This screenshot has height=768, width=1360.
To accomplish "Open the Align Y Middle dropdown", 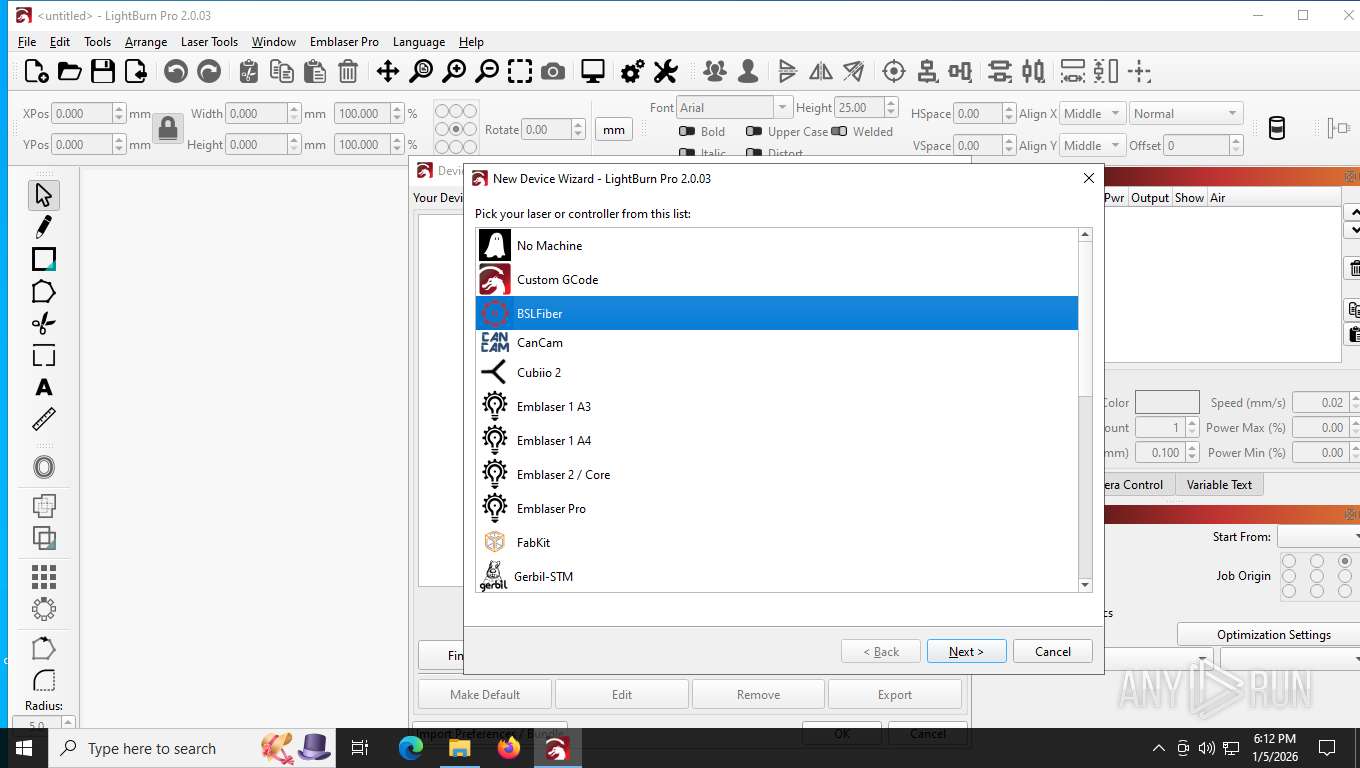I will point(1092,145).
